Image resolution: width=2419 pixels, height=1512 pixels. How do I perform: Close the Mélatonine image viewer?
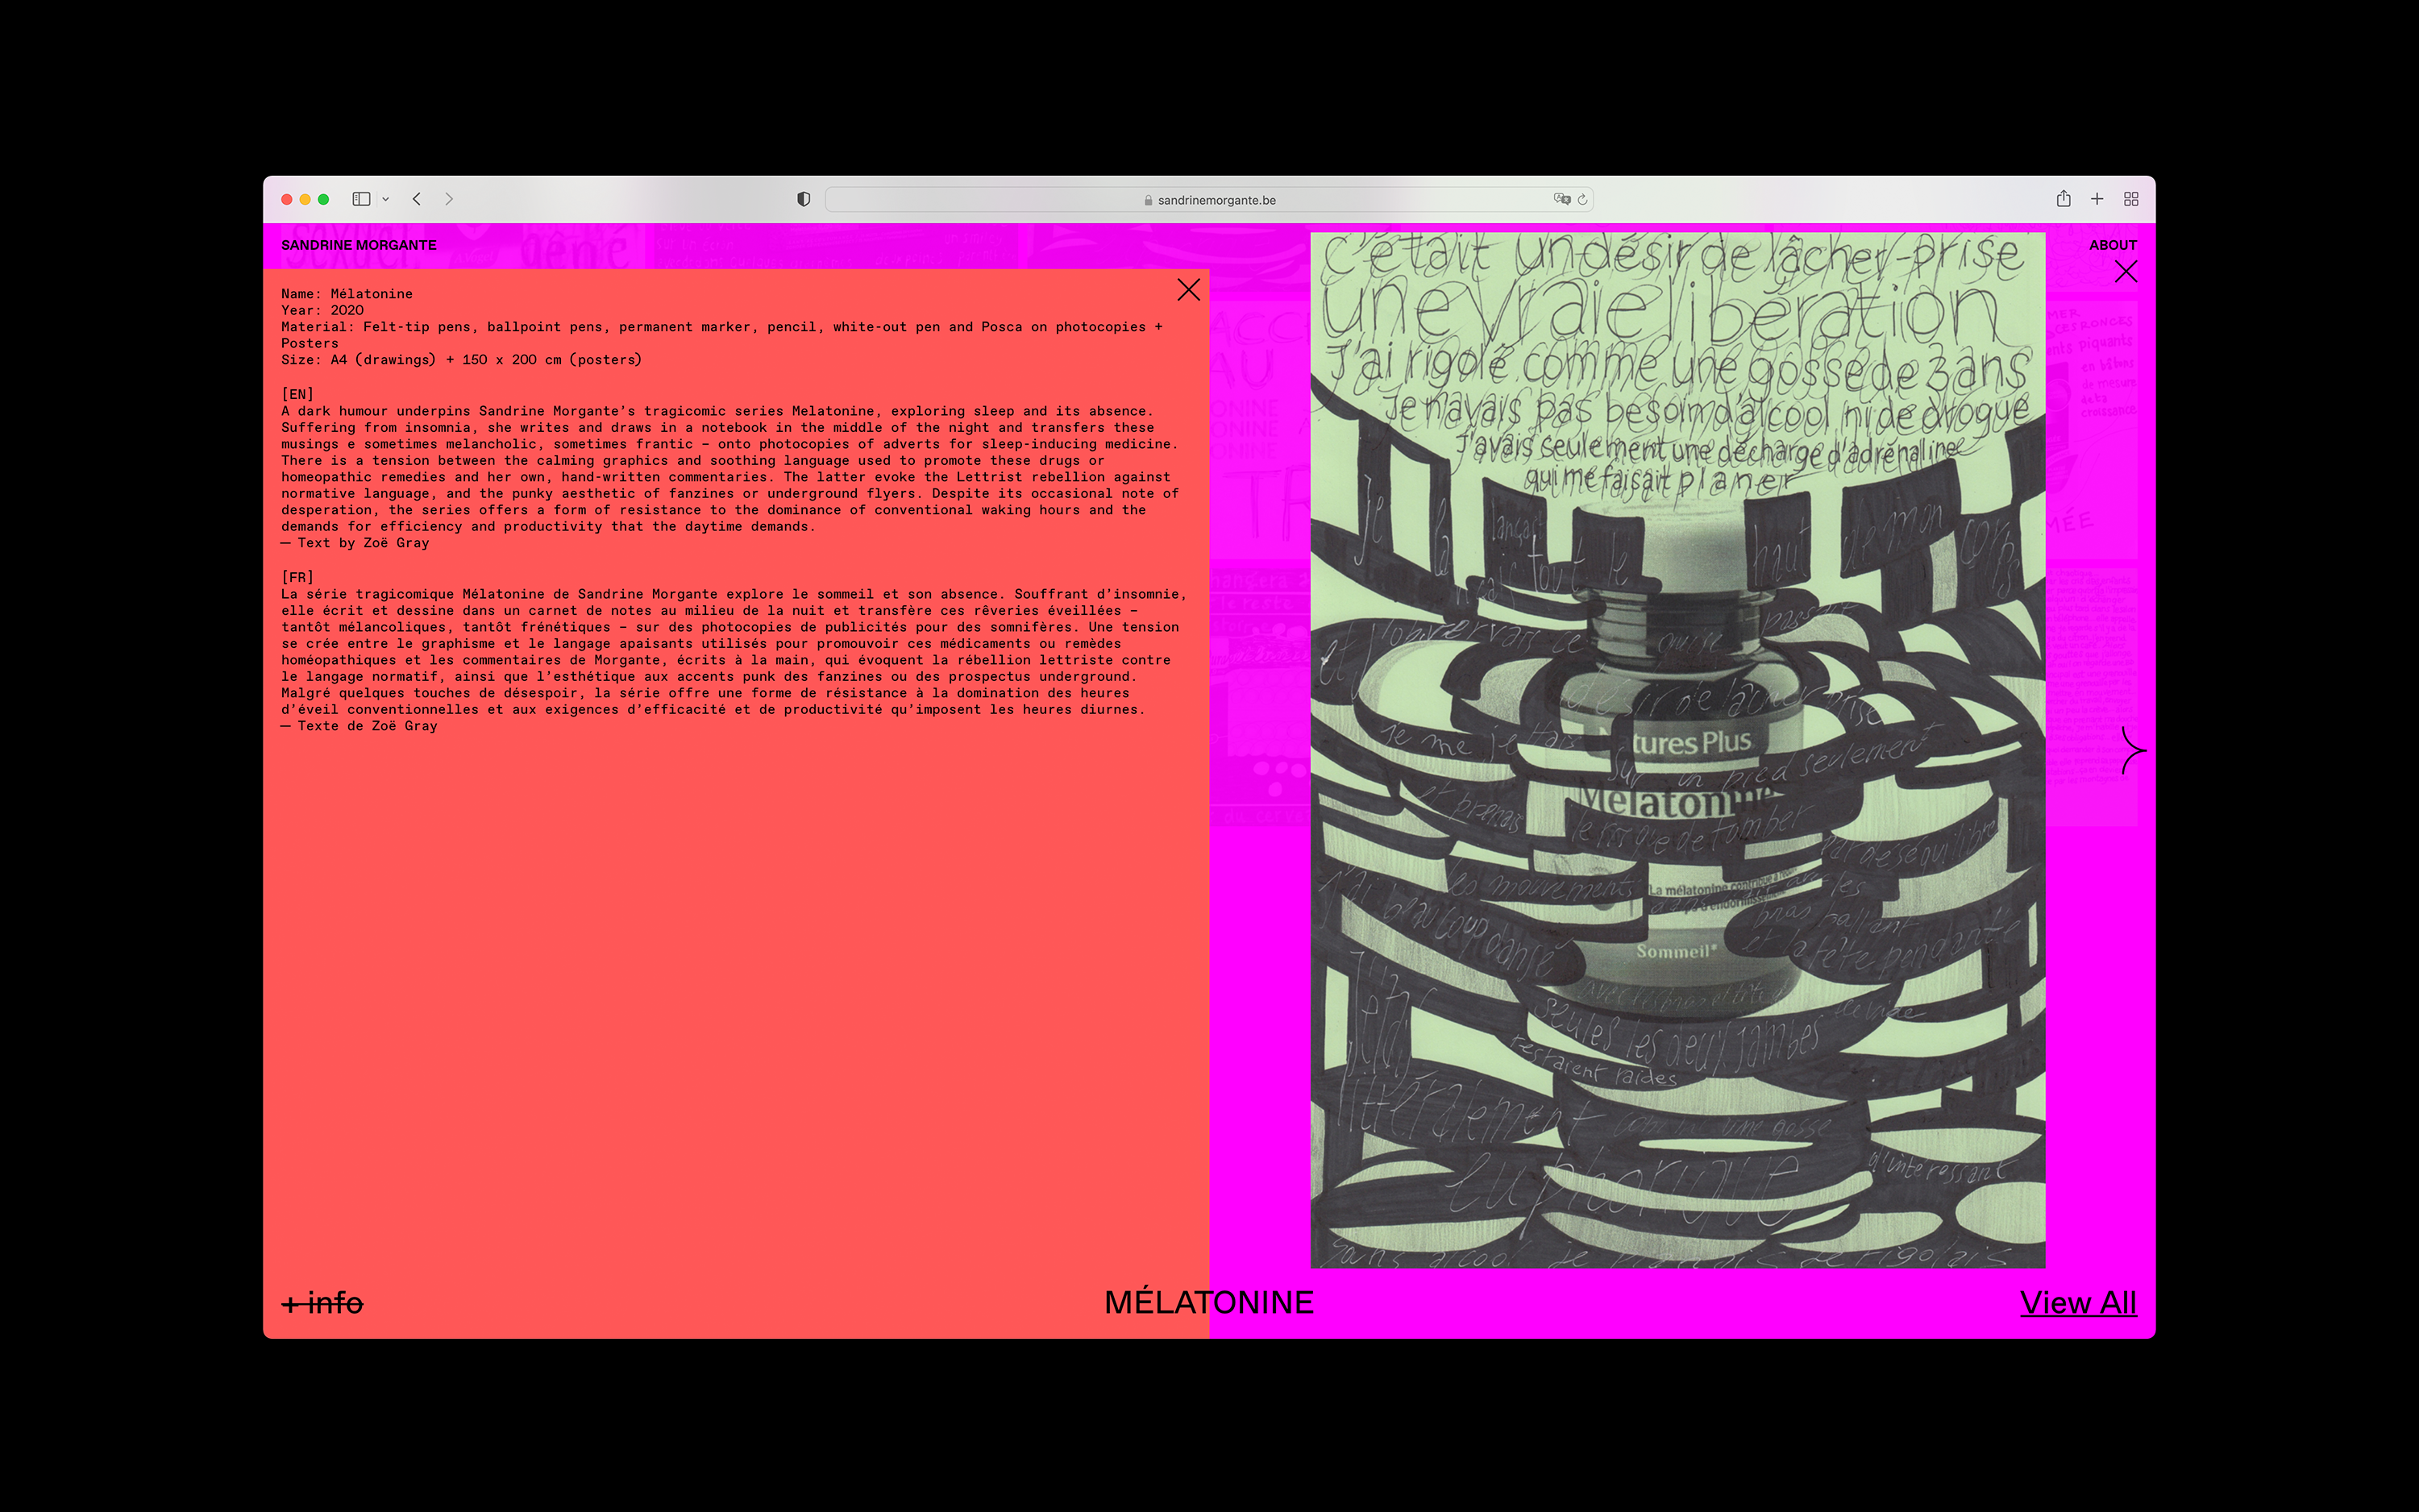coord(2126,272)
